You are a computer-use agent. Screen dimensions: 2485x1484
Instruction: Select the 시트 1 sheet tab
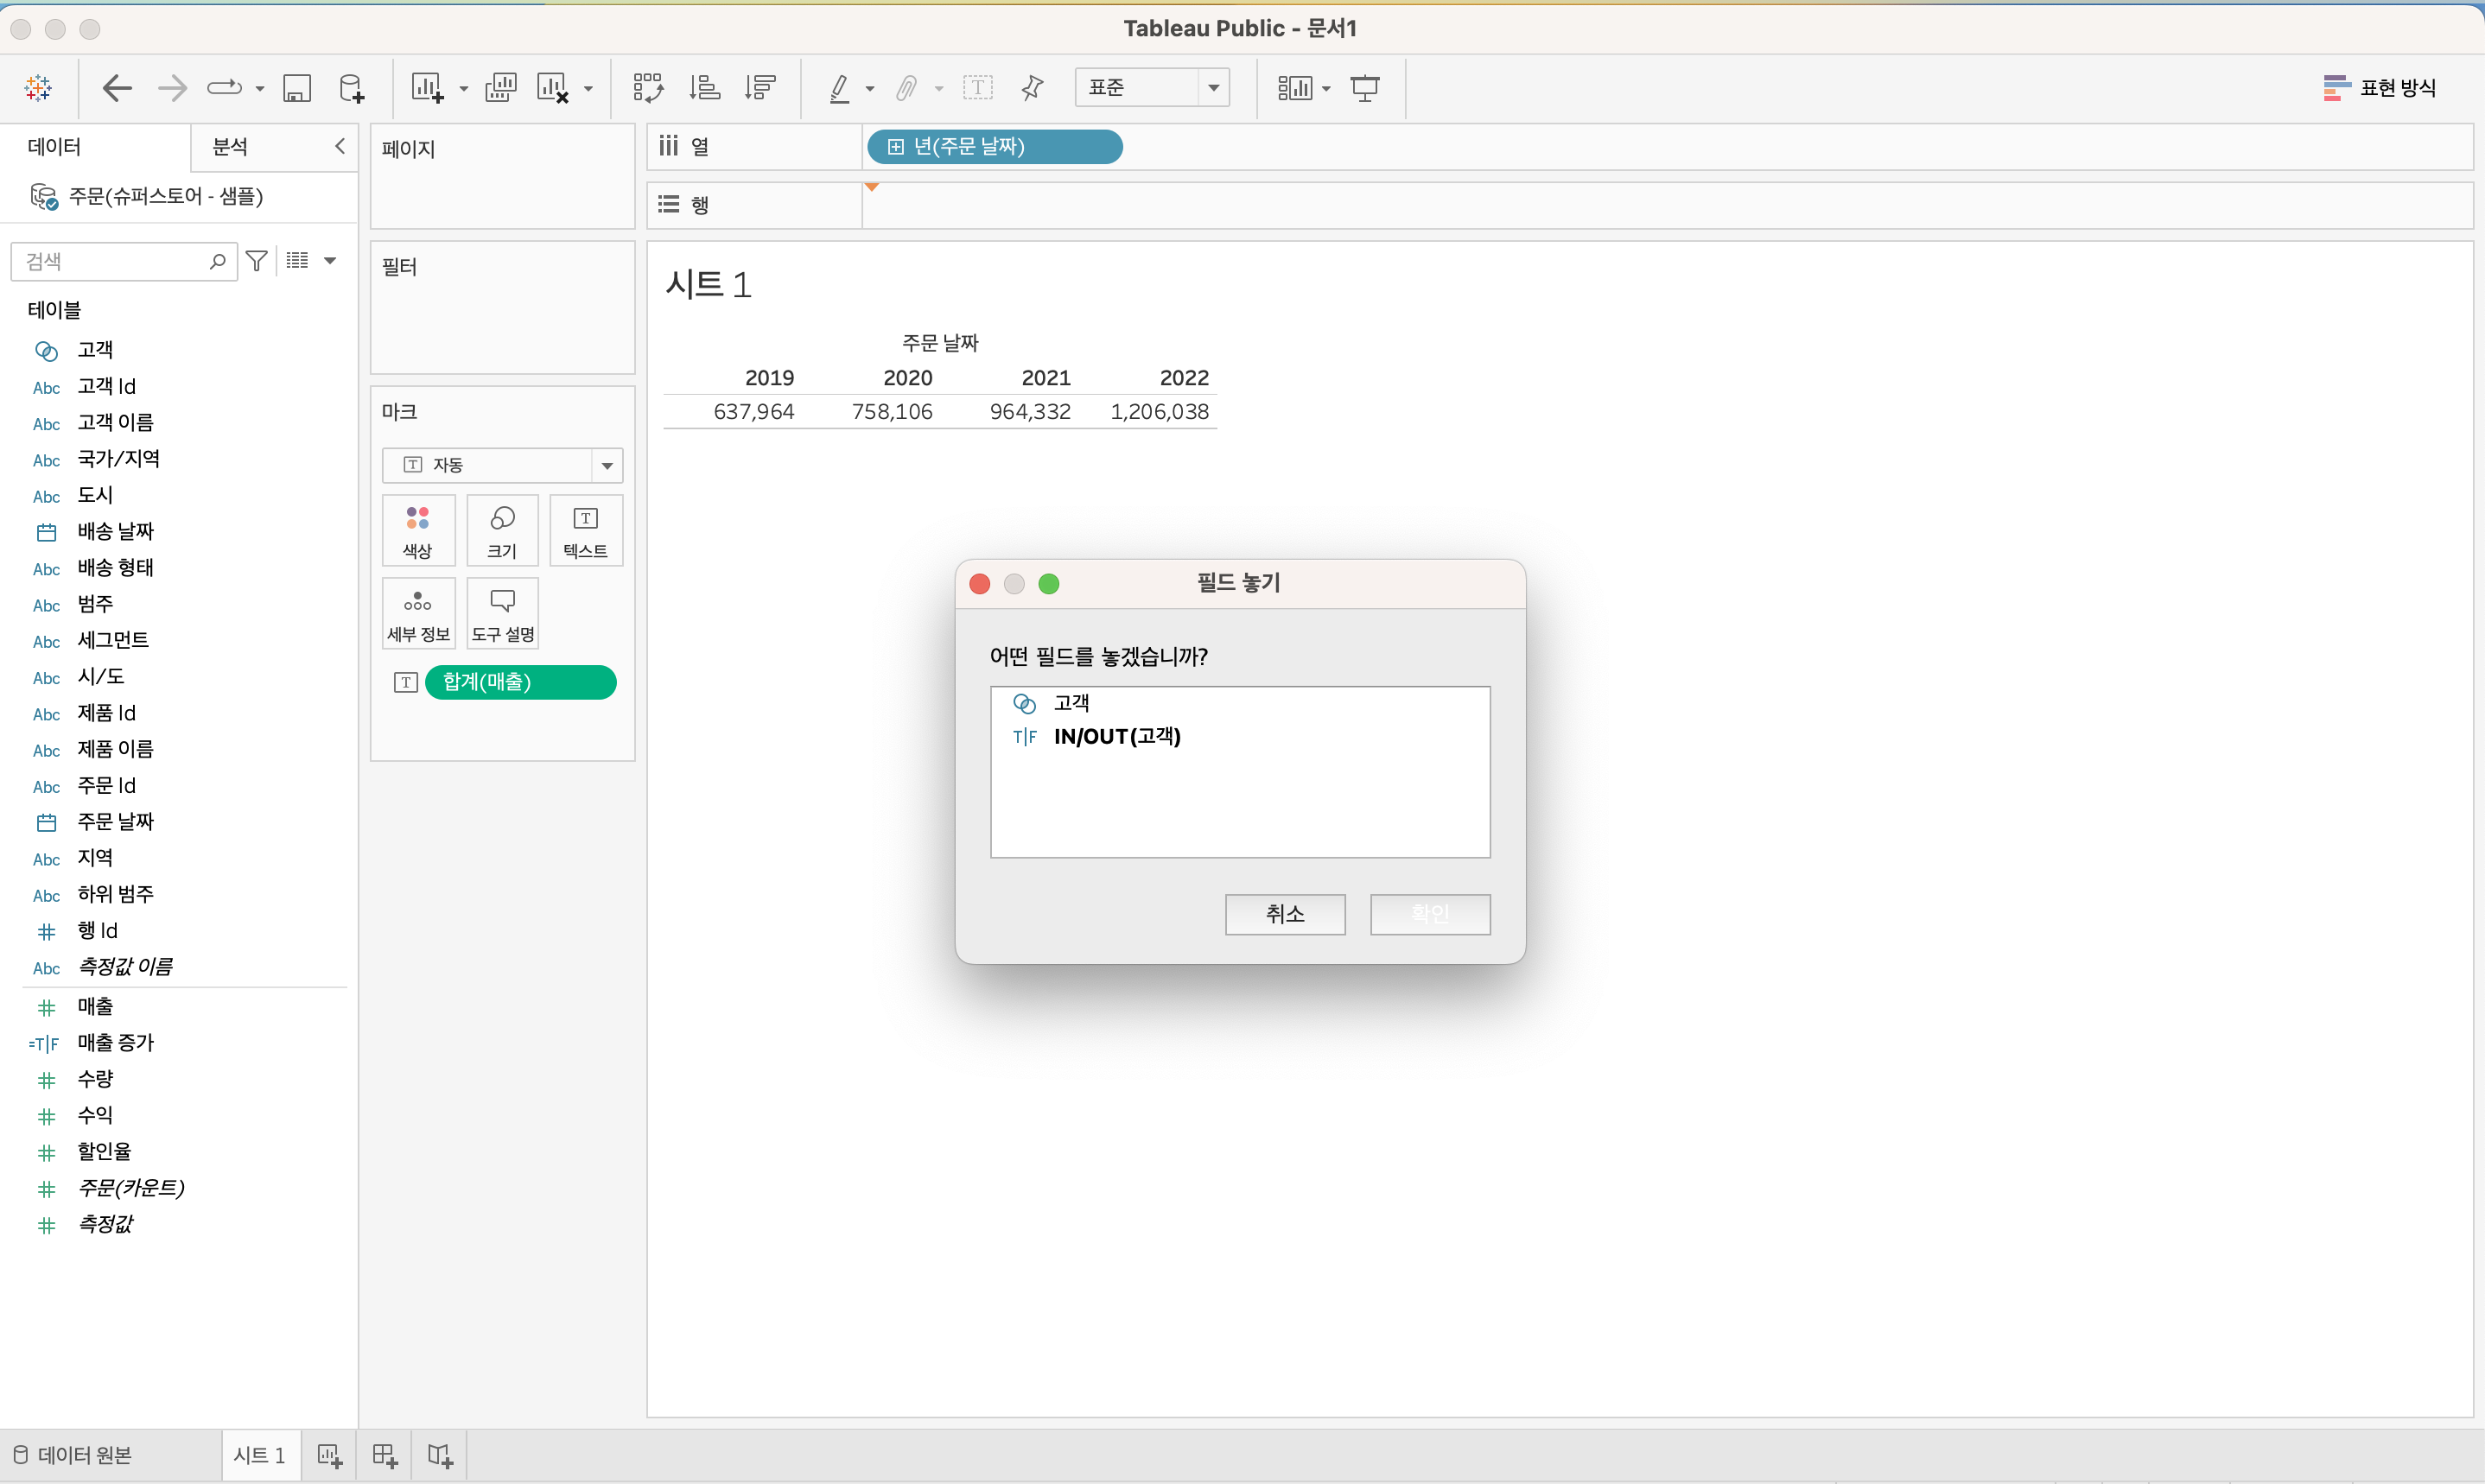[259, 1455]
